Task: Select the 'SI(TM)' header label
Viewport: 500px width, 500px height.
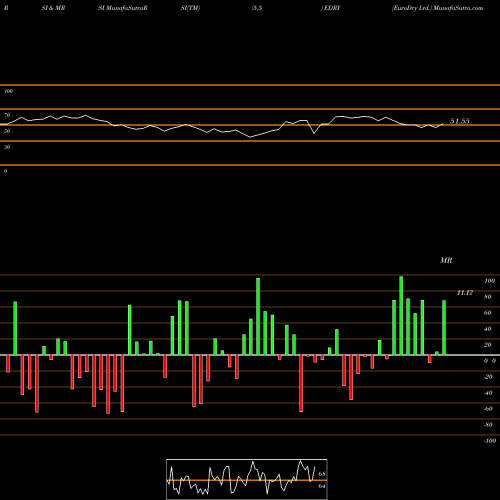Action: pos(190,8)
